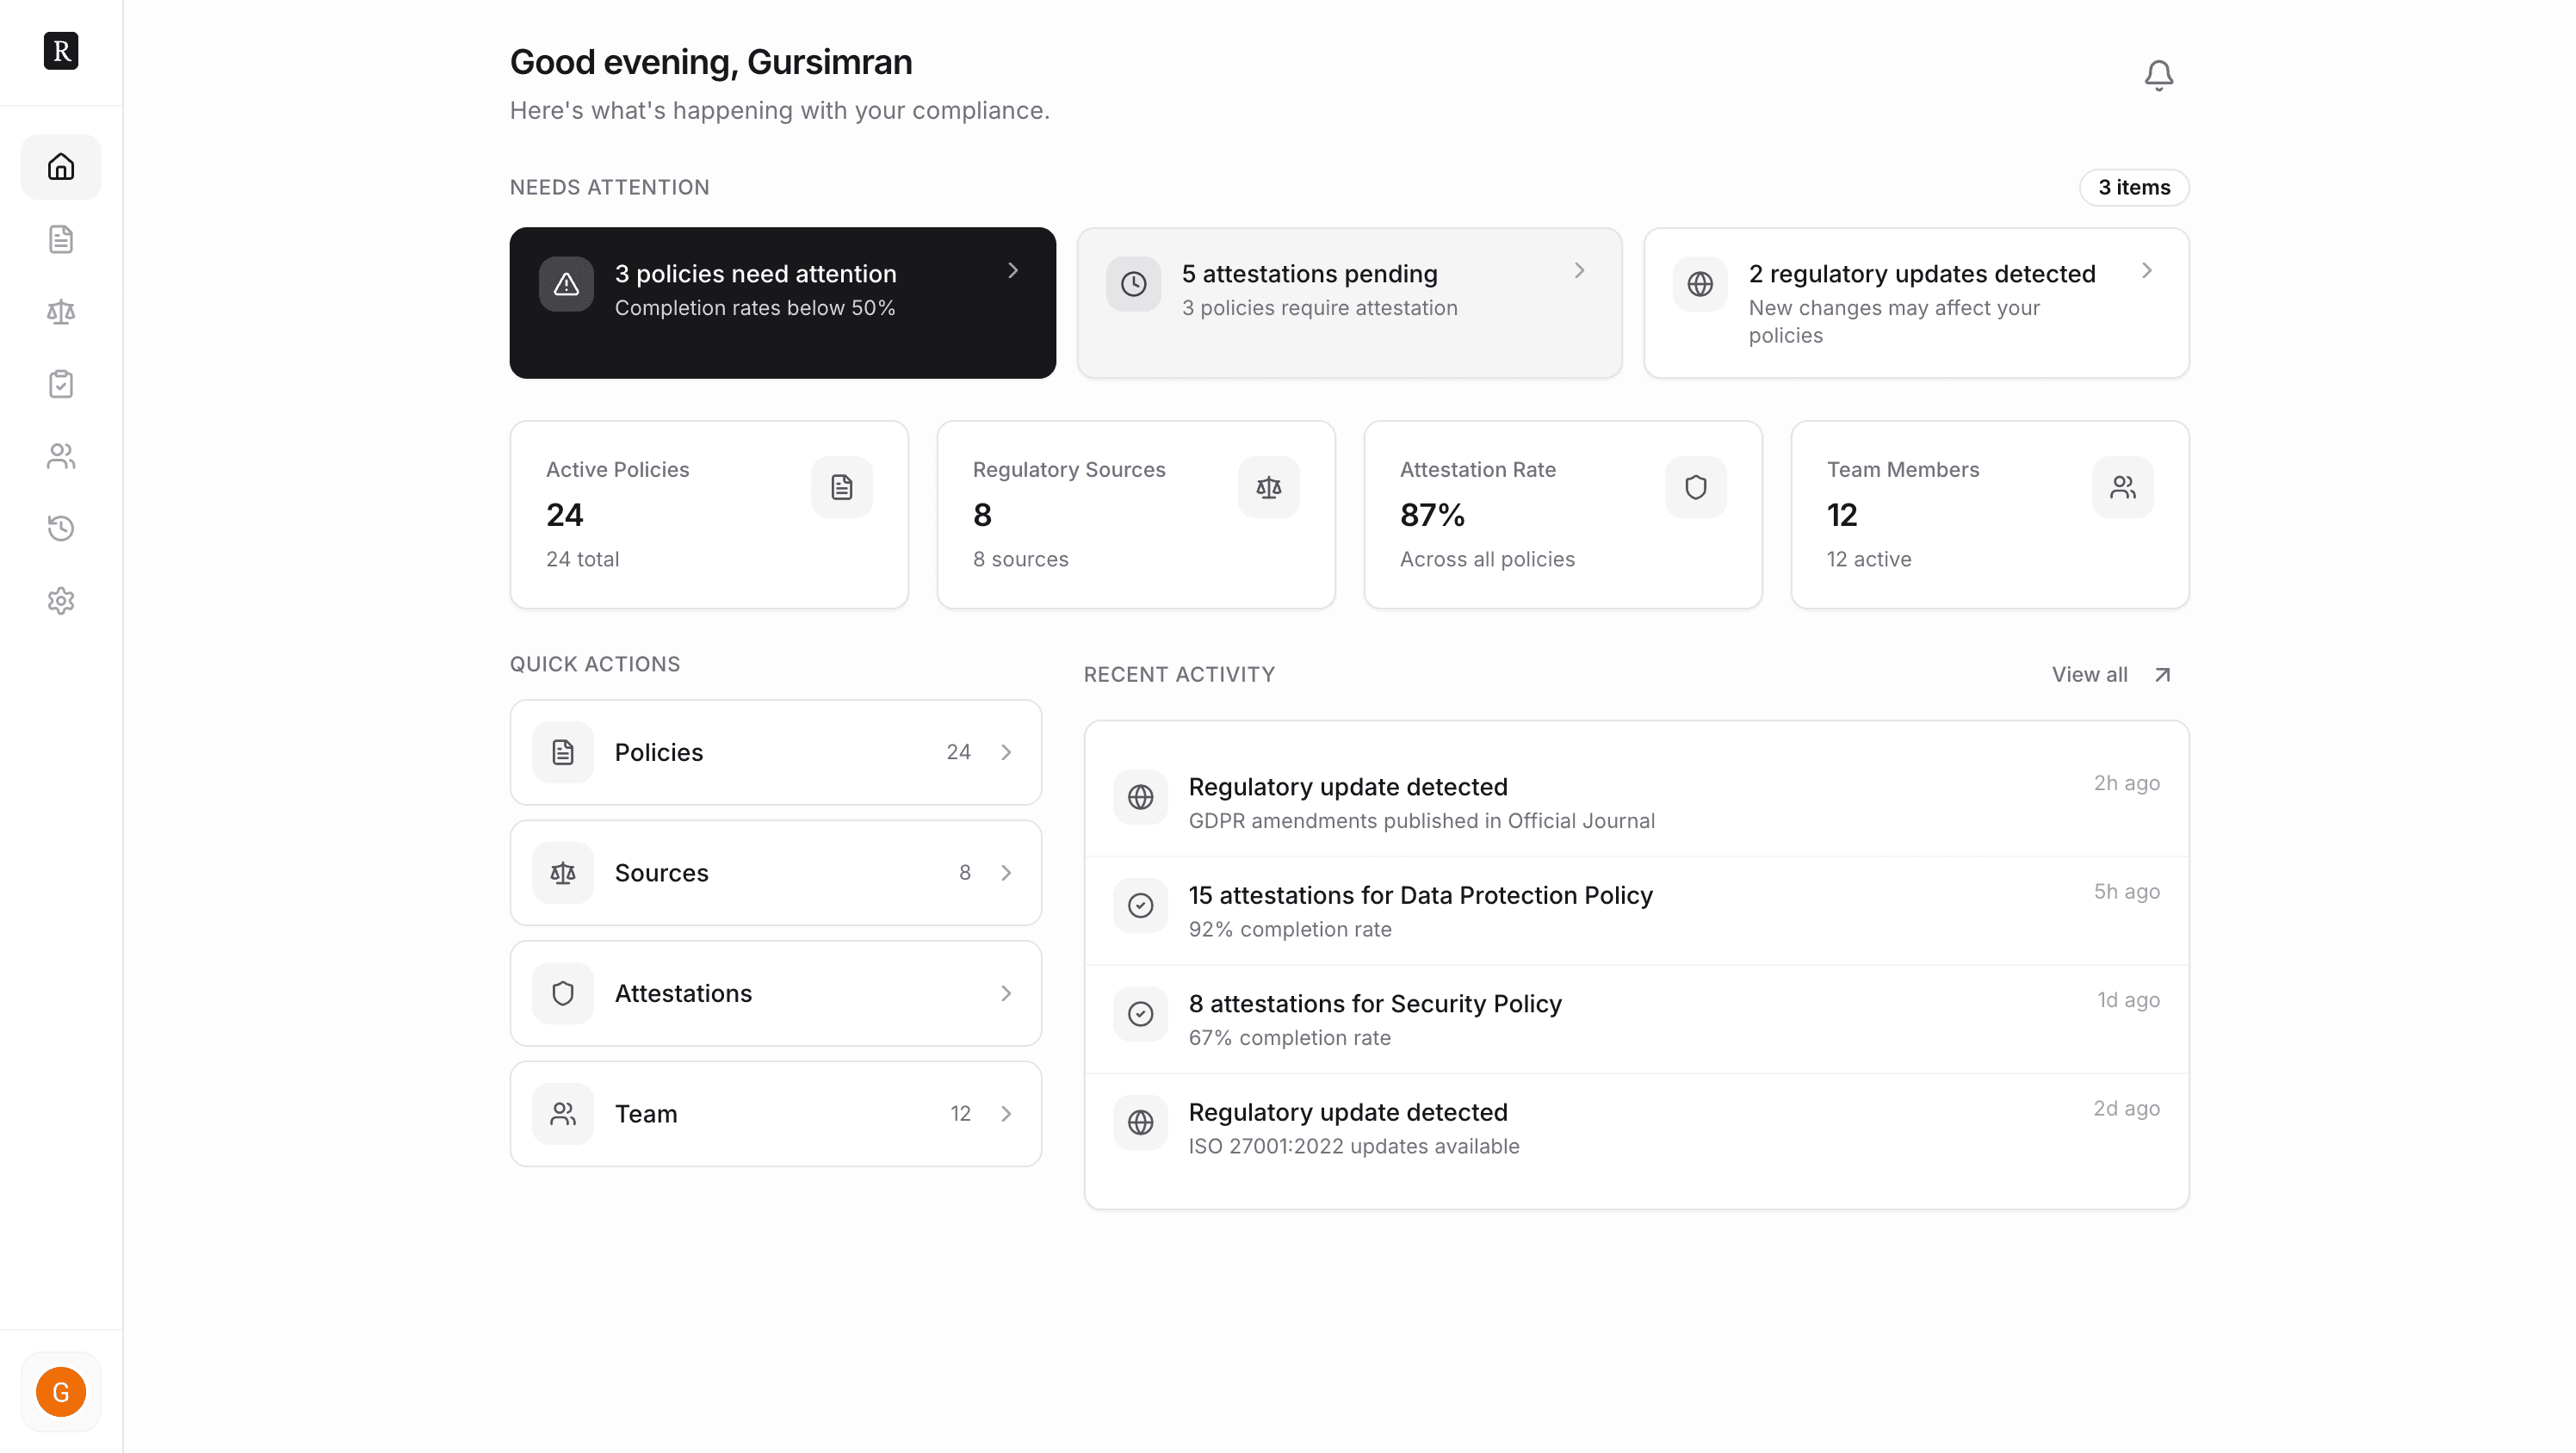
Task: Open the History icon in the sidebar
Action: 61,528
